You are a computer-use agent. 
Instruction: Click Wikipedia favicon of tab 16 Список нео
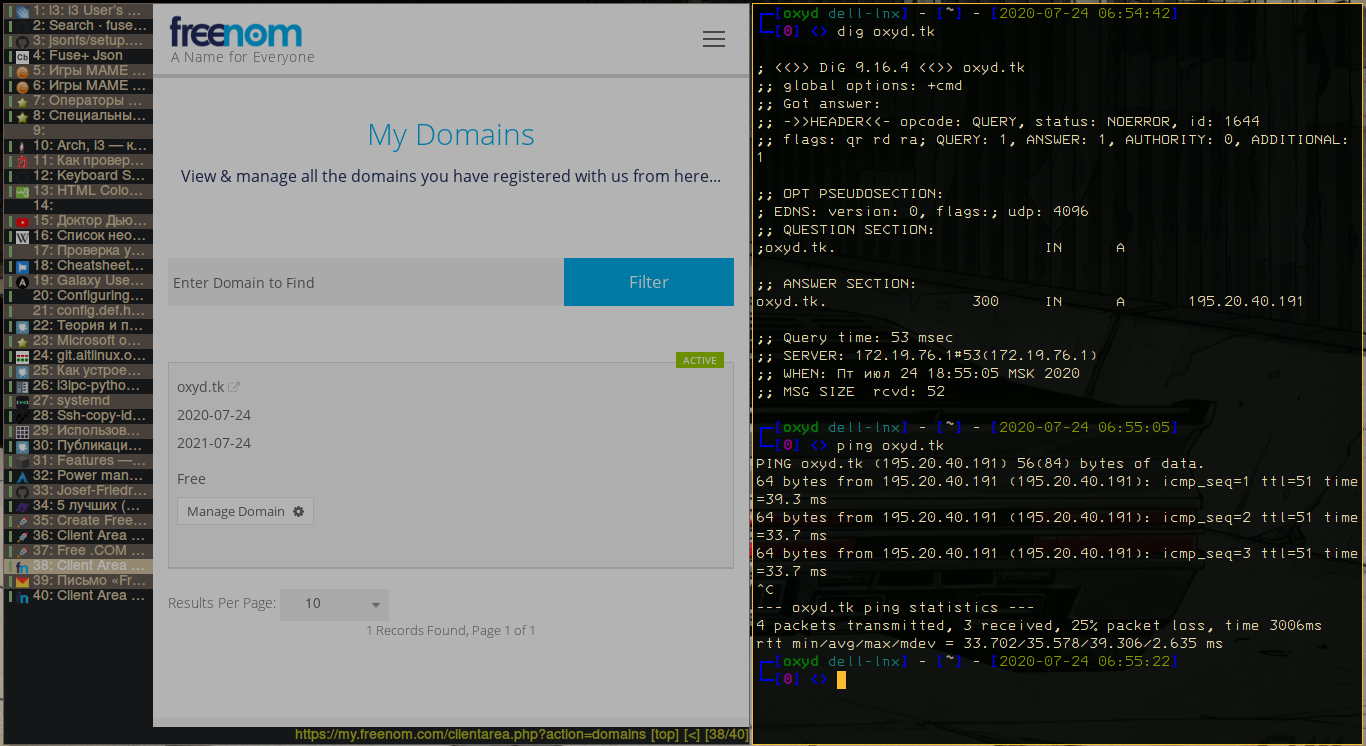[22, 236]
